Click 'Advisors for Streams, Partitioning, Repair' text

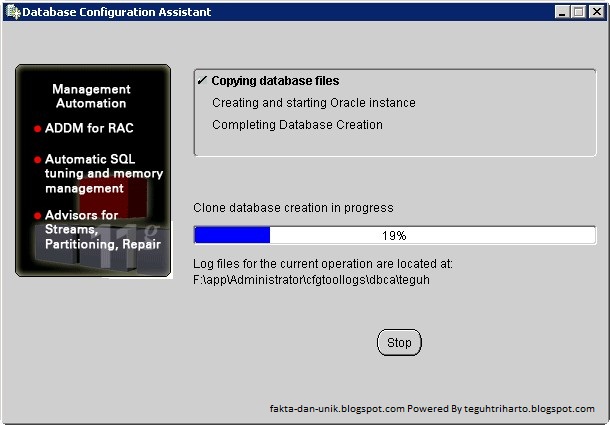click(x=103, y=230)
